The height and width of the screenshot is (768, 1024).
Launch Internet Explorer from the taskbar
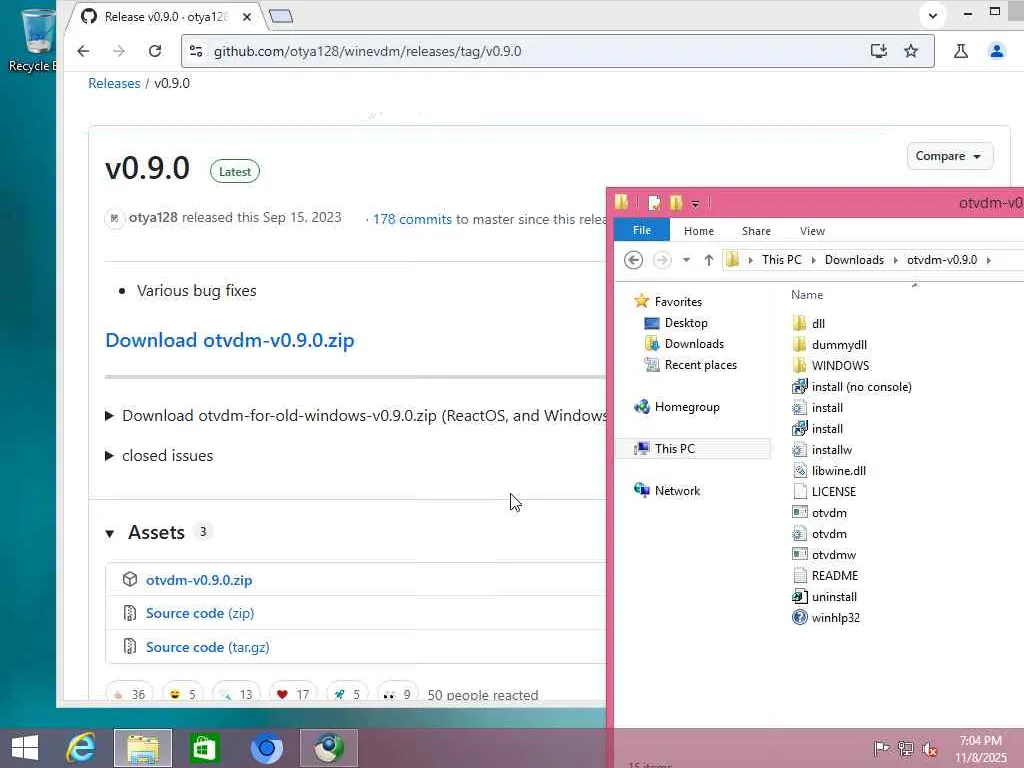[x=81, y=748]
